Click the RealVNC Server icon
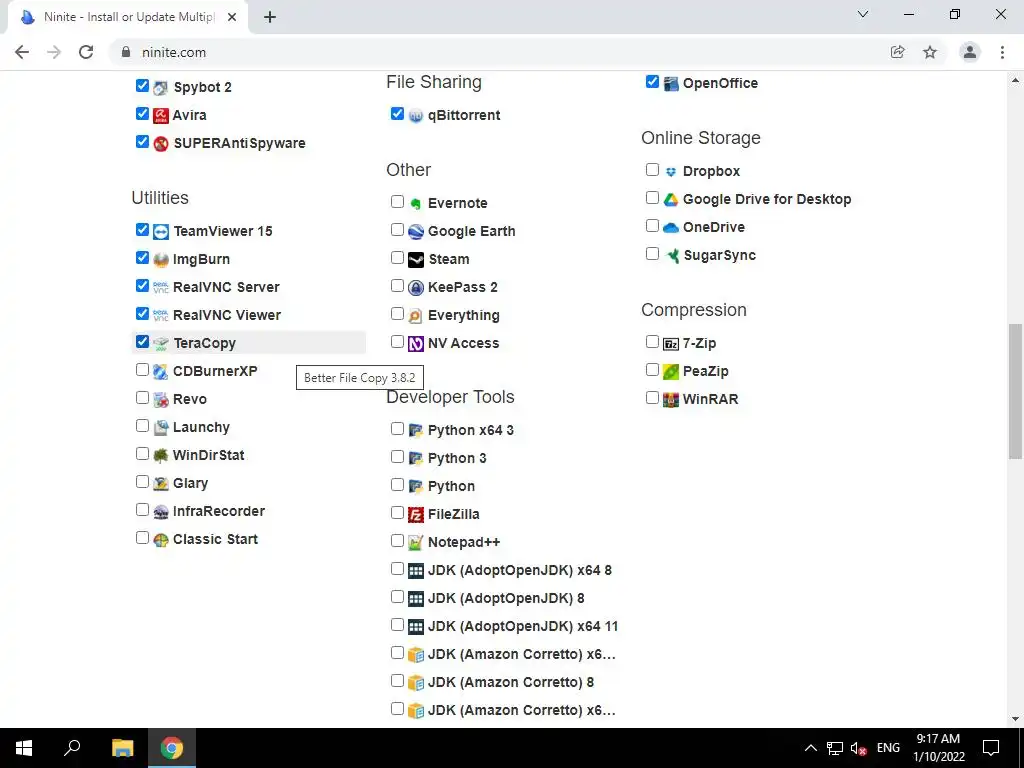This screenshot has height=768, width=1024. click(x=161, y=287)
